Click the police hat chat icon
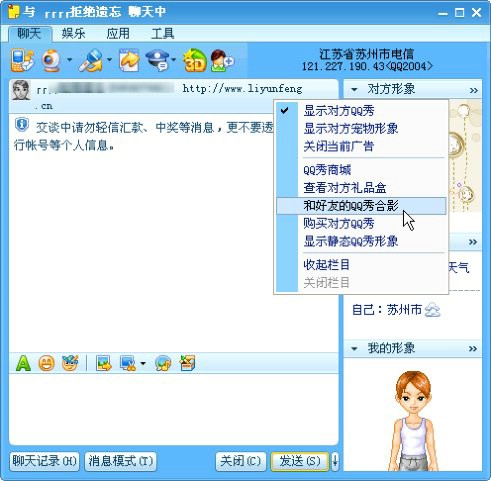 pos(158,60)
